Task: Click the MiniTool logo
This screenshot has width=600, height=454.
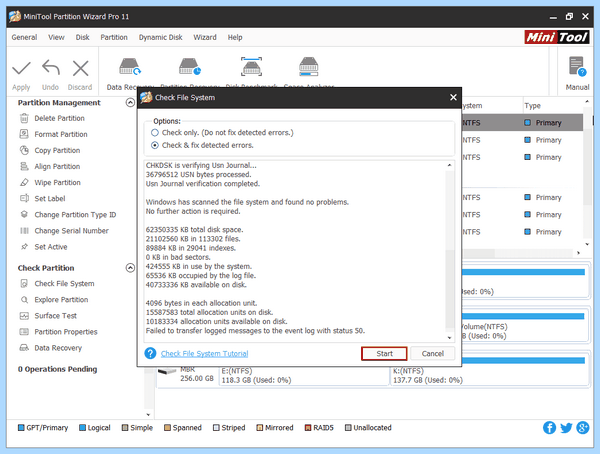Action: pos(557,37)
